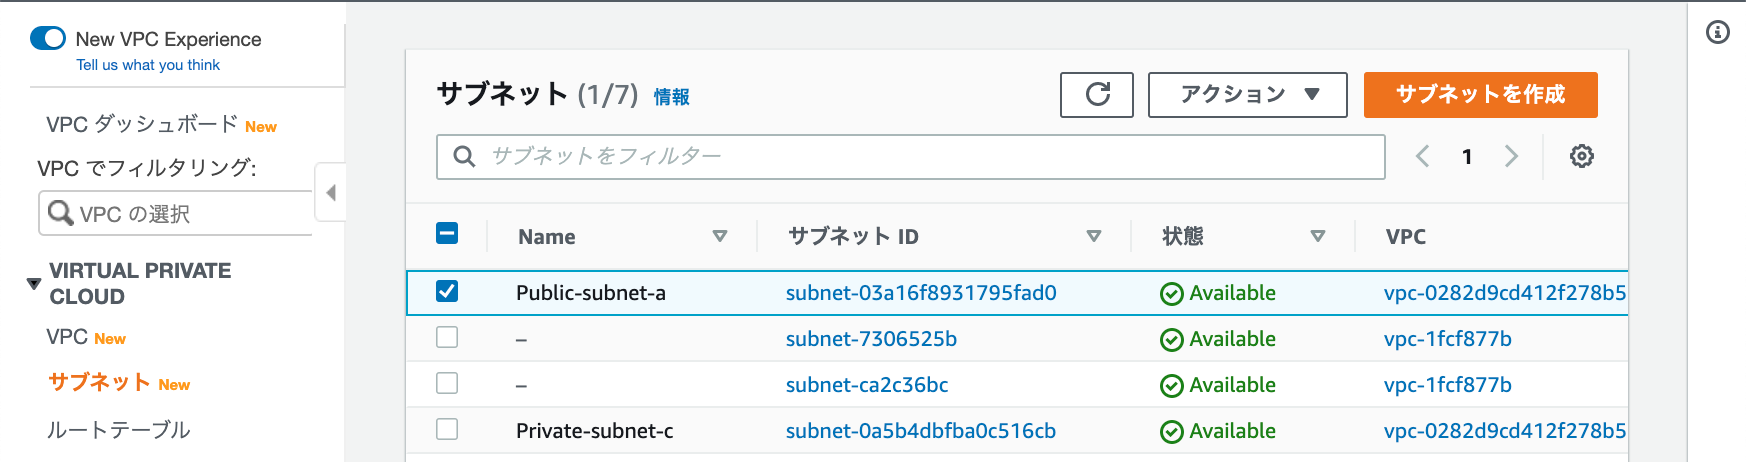This screenshot has height=462, width=1746.
Task: Click the サブネットを作成 button
Action: [x=1480, y=95]
